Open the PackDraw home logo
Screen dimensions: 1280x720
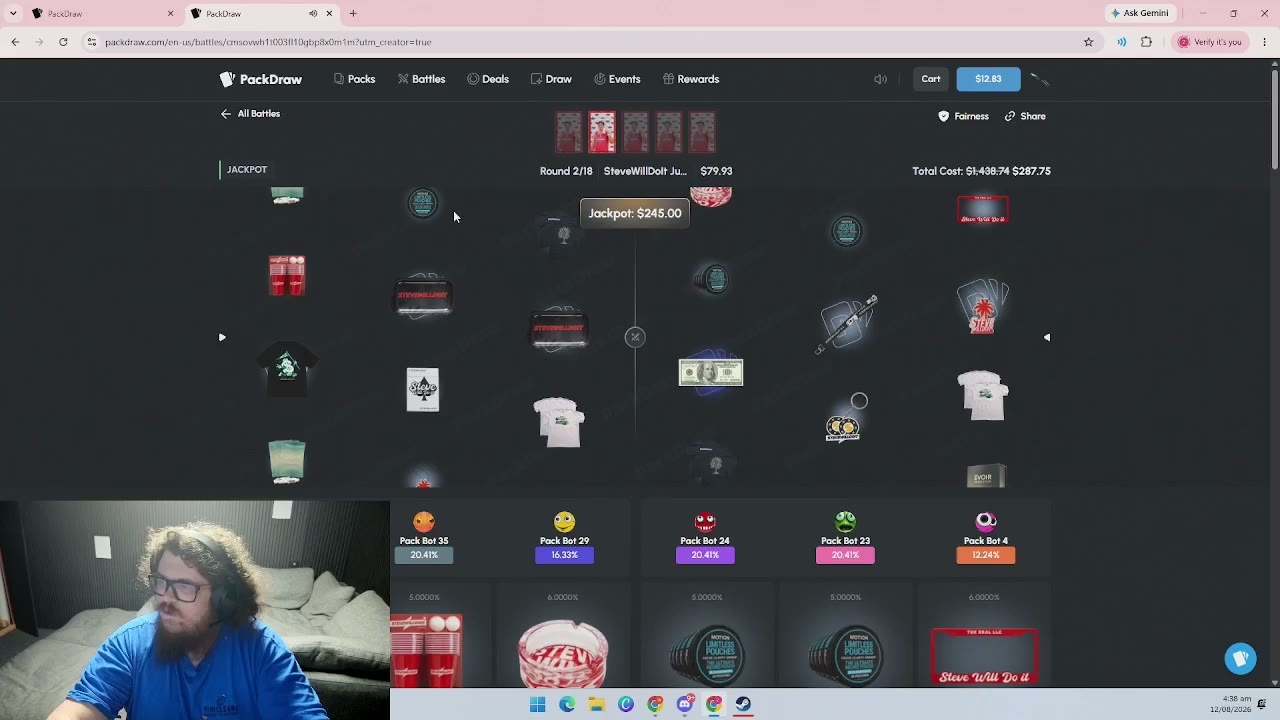tap(261, 79)
